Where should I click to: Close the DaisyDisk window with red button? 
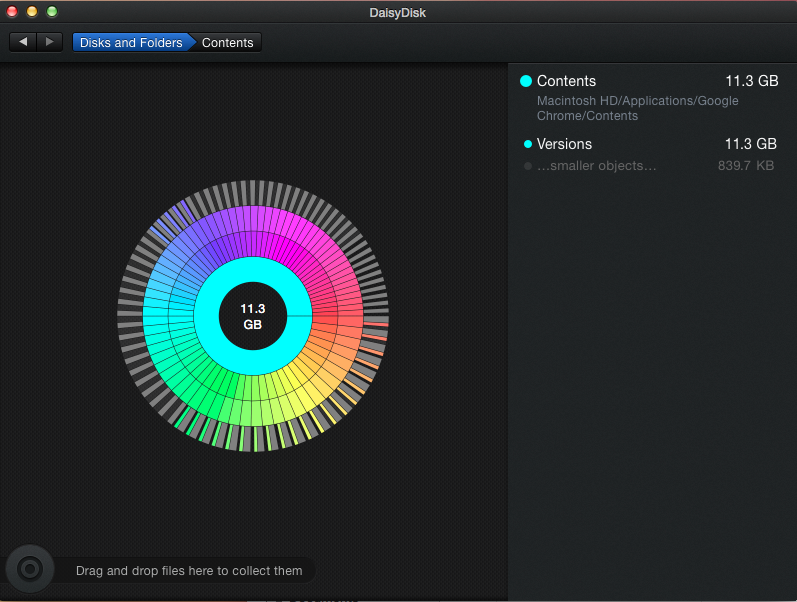12,11
